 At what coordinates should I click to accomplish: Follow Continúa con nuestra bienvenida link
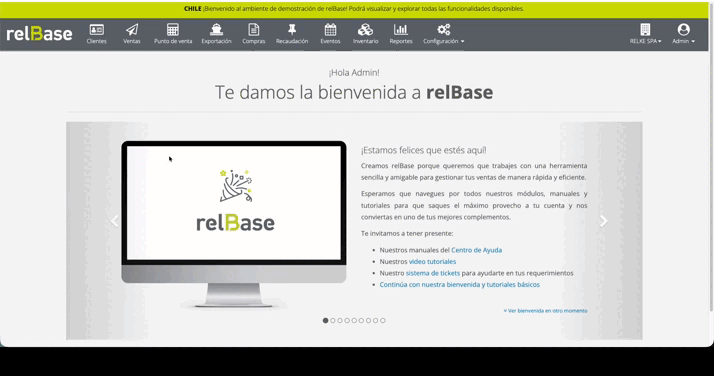click(459, 285)
